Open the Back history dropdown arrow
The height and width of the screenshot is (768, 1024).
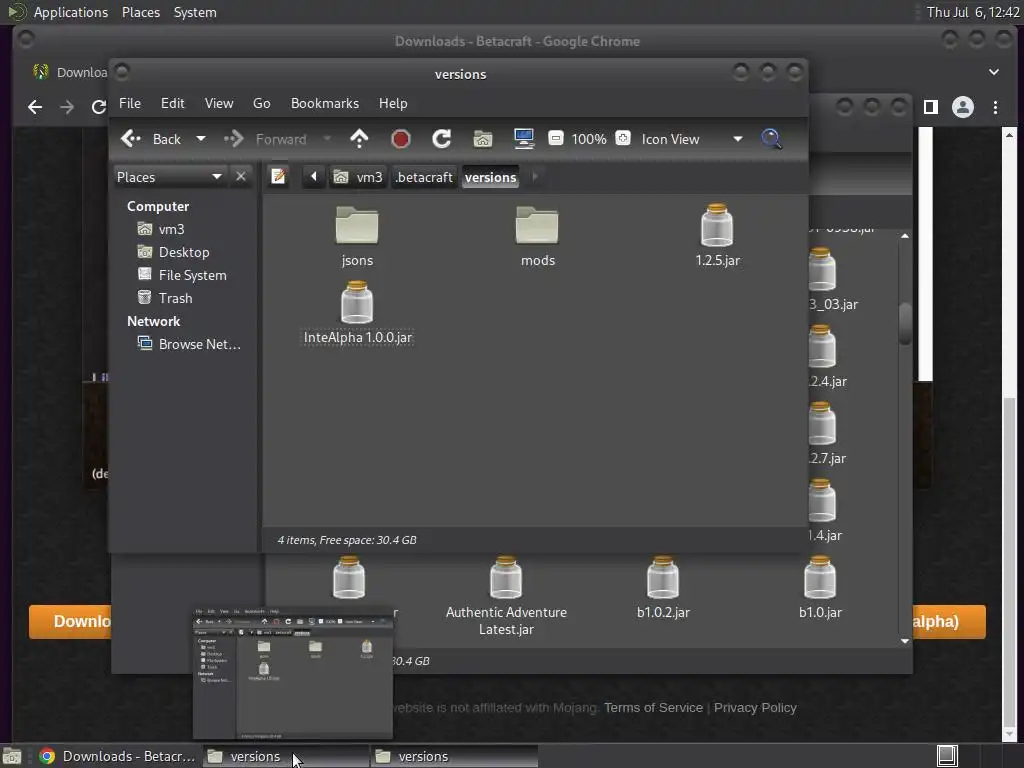200,139
